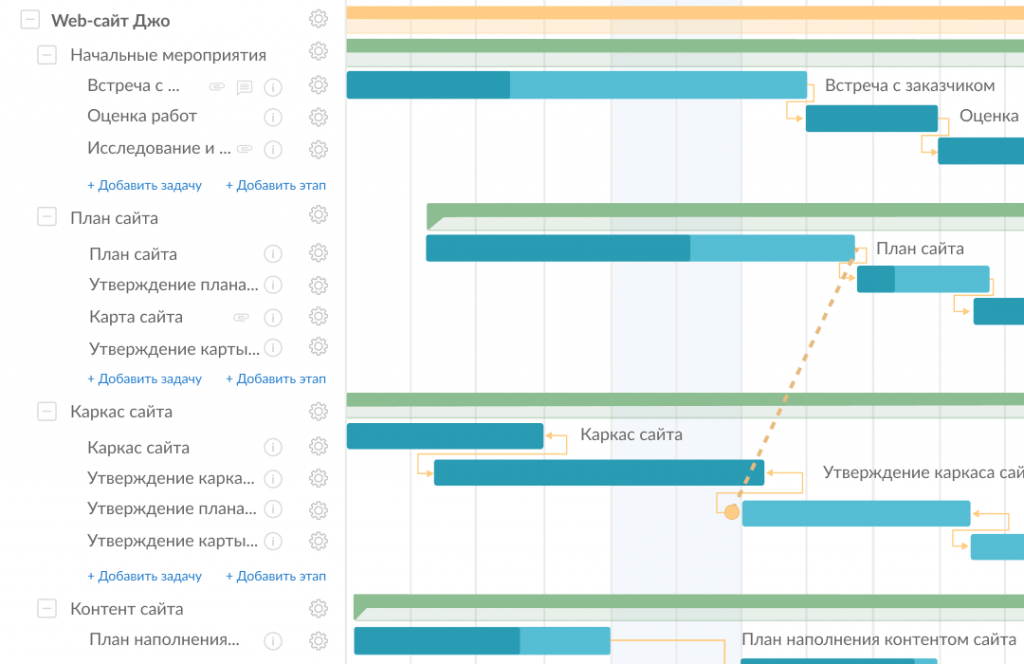Collapse the План сайта group
This screenshot has height=664, width=1024.
tap(47, 217)
